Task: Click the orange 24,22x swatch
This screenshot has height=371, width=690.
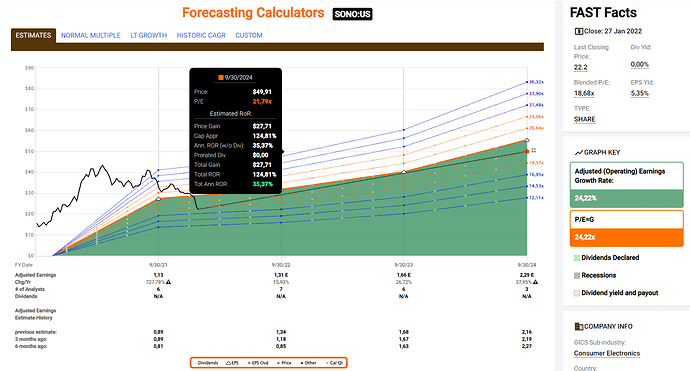Action: [x=627, y=237]
